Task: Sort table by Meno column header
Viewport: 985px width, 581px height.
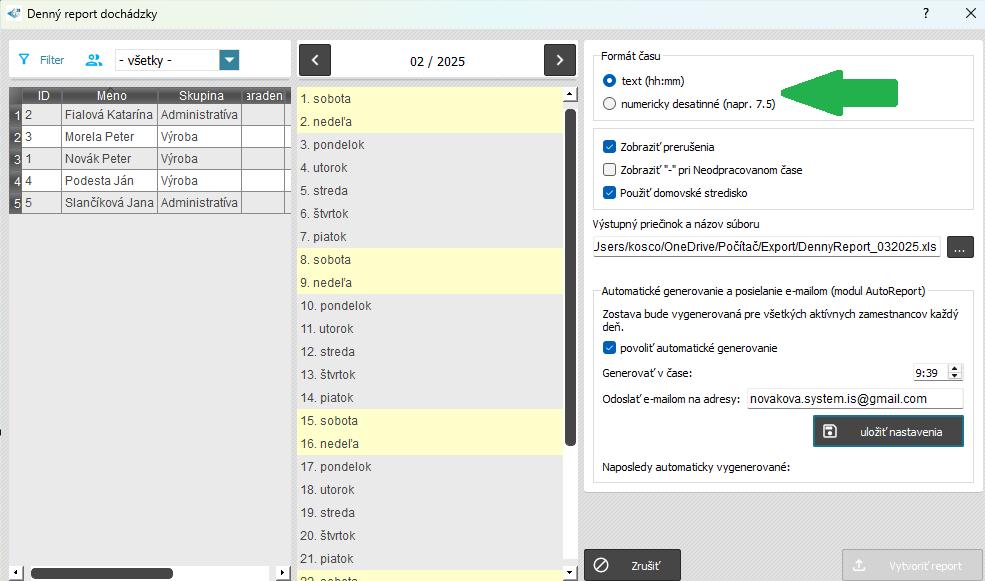Action: pos(111,96)
